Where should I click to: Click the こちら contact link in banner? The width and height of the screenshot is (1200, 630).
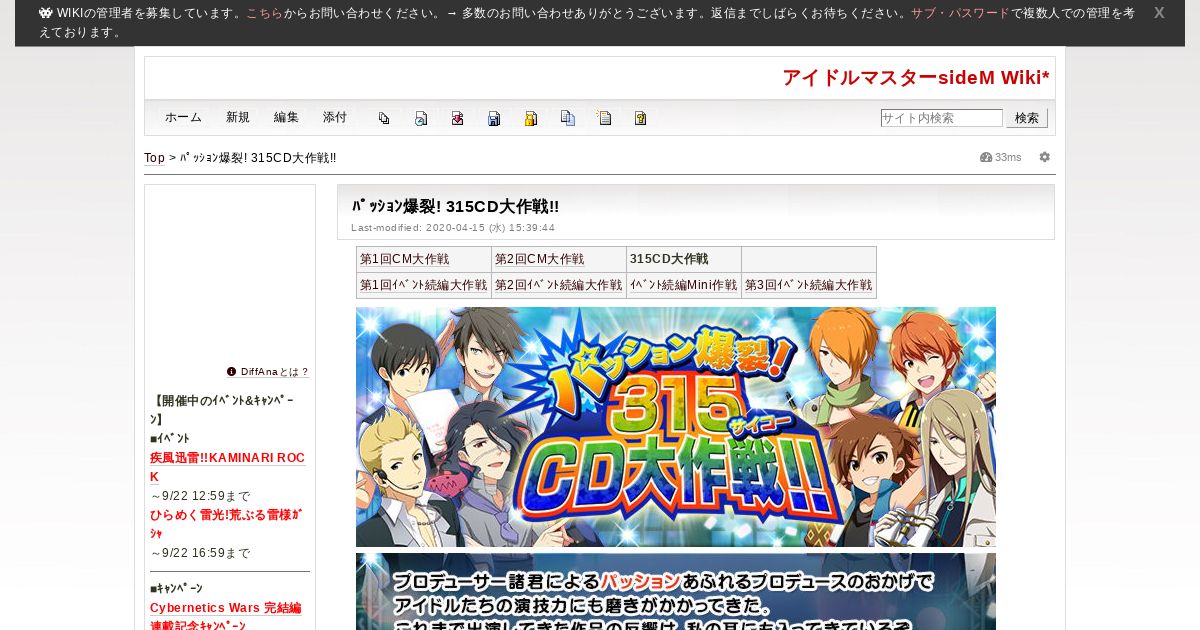pyautogui.click(x=264, y=13)
